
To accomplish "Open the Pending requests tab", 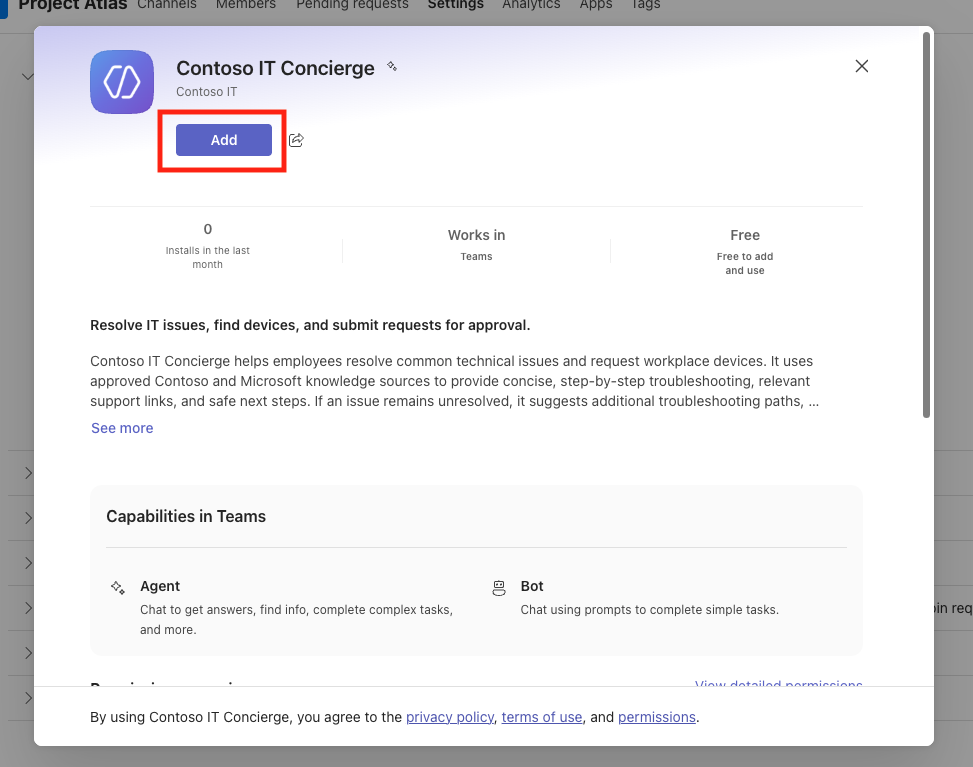I will 352,4.
